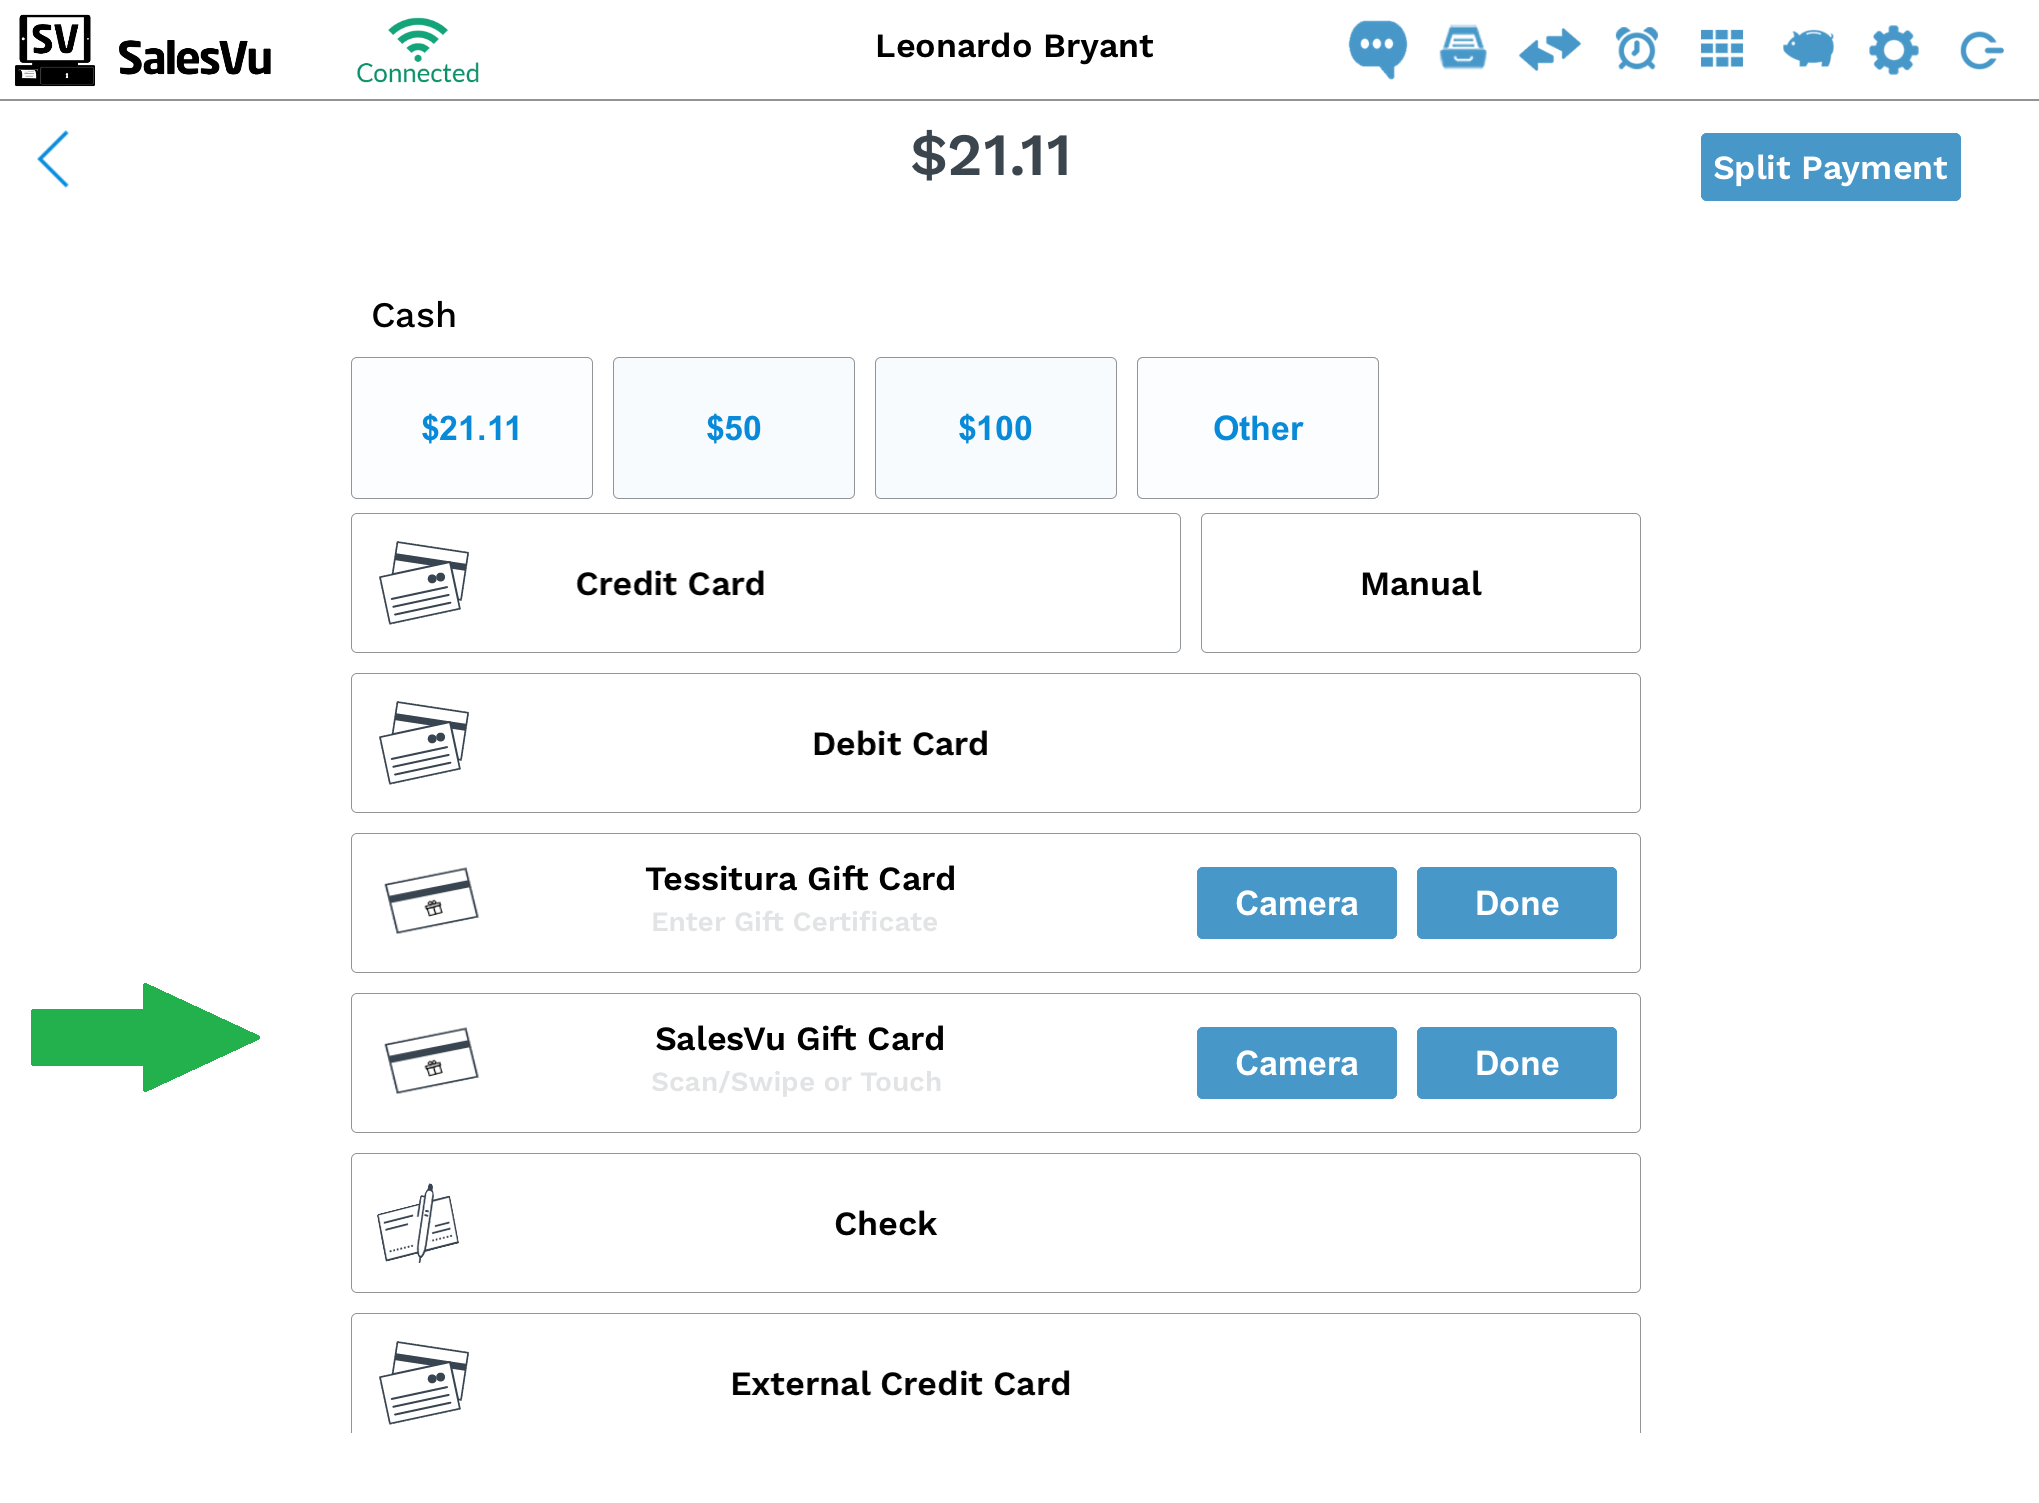Image resolution: width=2039 pixels, height=1503 pixels.
Task: Open the chat messages icon
Action: point(1377,48)
